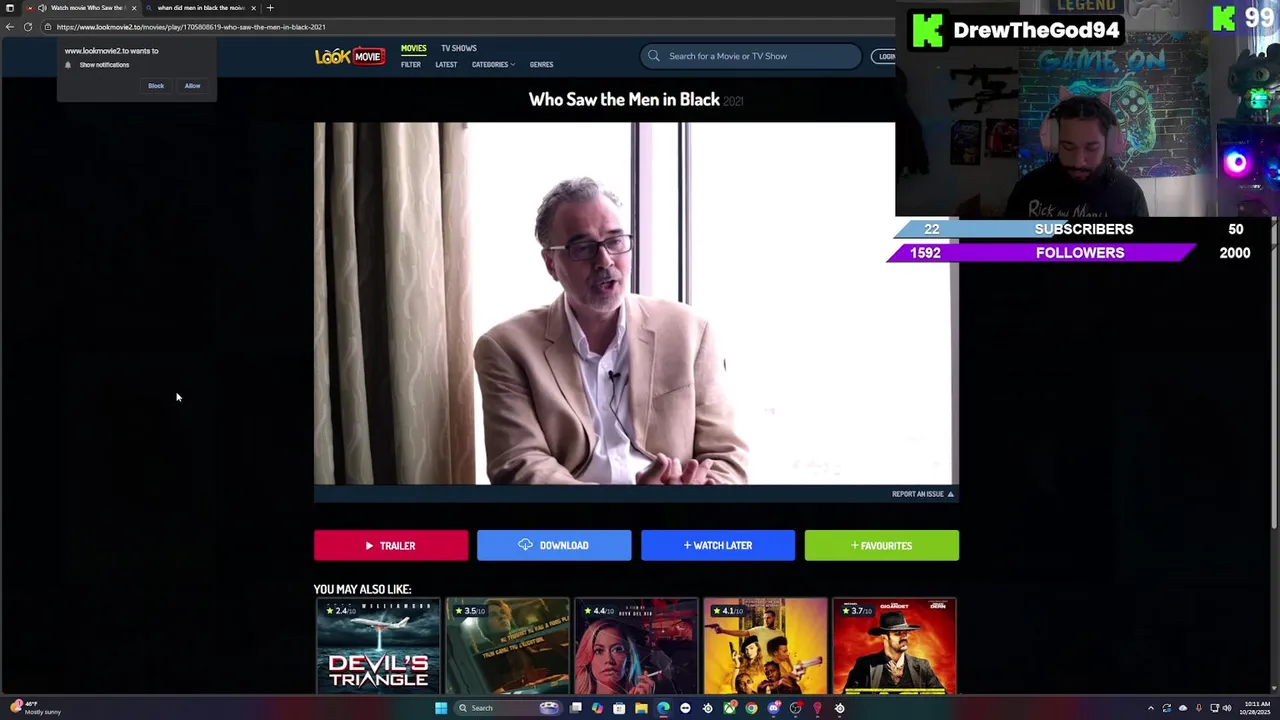Expand the Report an Issue panel
This screenshot has width=1280, height=720.
(x=923, y=494)
